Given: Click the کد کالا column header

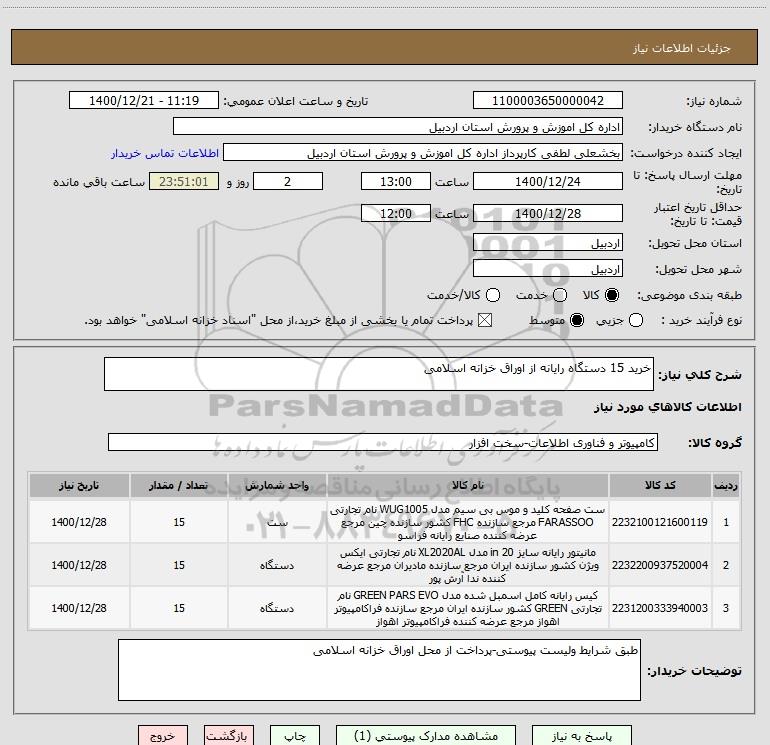Looking at the screenshot, I should (660, 485).
